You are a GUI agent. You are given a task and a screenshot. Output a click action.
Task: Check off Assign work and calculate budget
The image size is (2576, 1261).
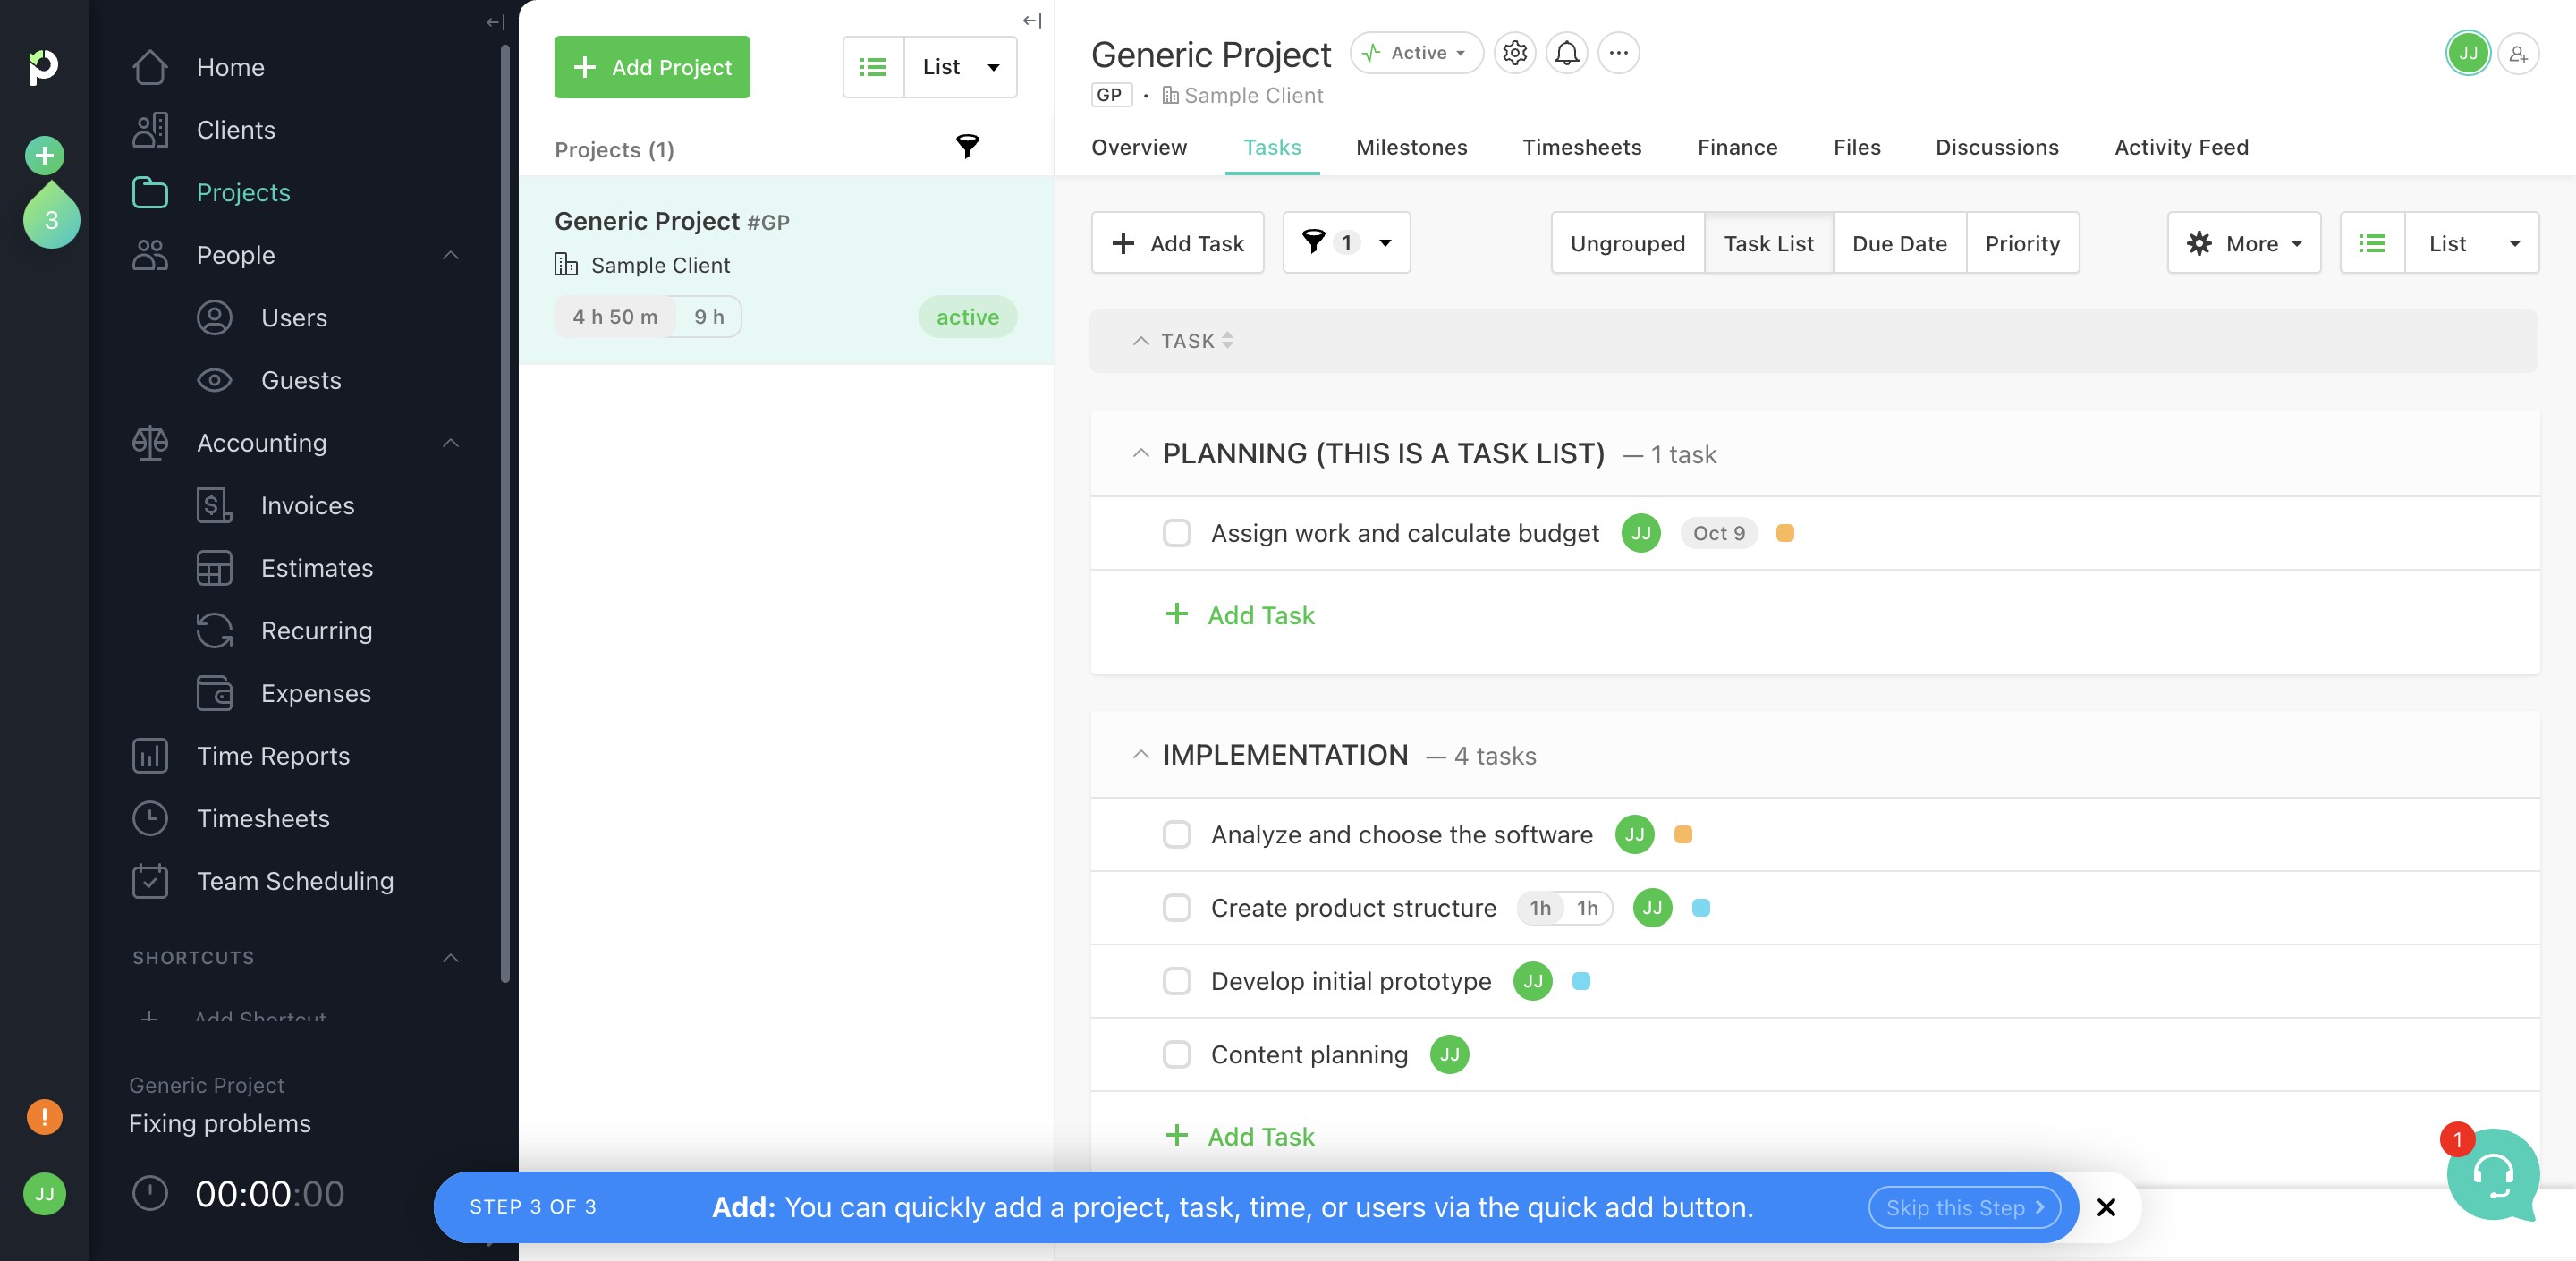(x=1177, y=533)
